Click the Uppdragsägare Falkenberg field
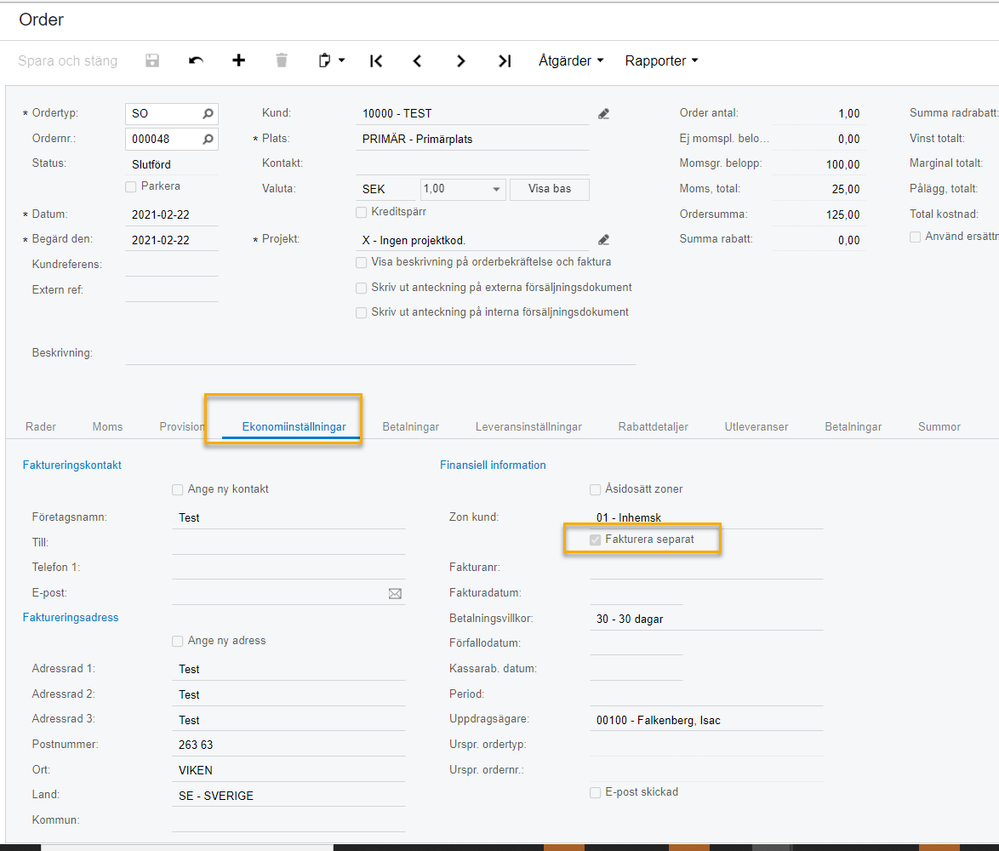Viewport: 999px width, 851px height. (x=707, y=720)
